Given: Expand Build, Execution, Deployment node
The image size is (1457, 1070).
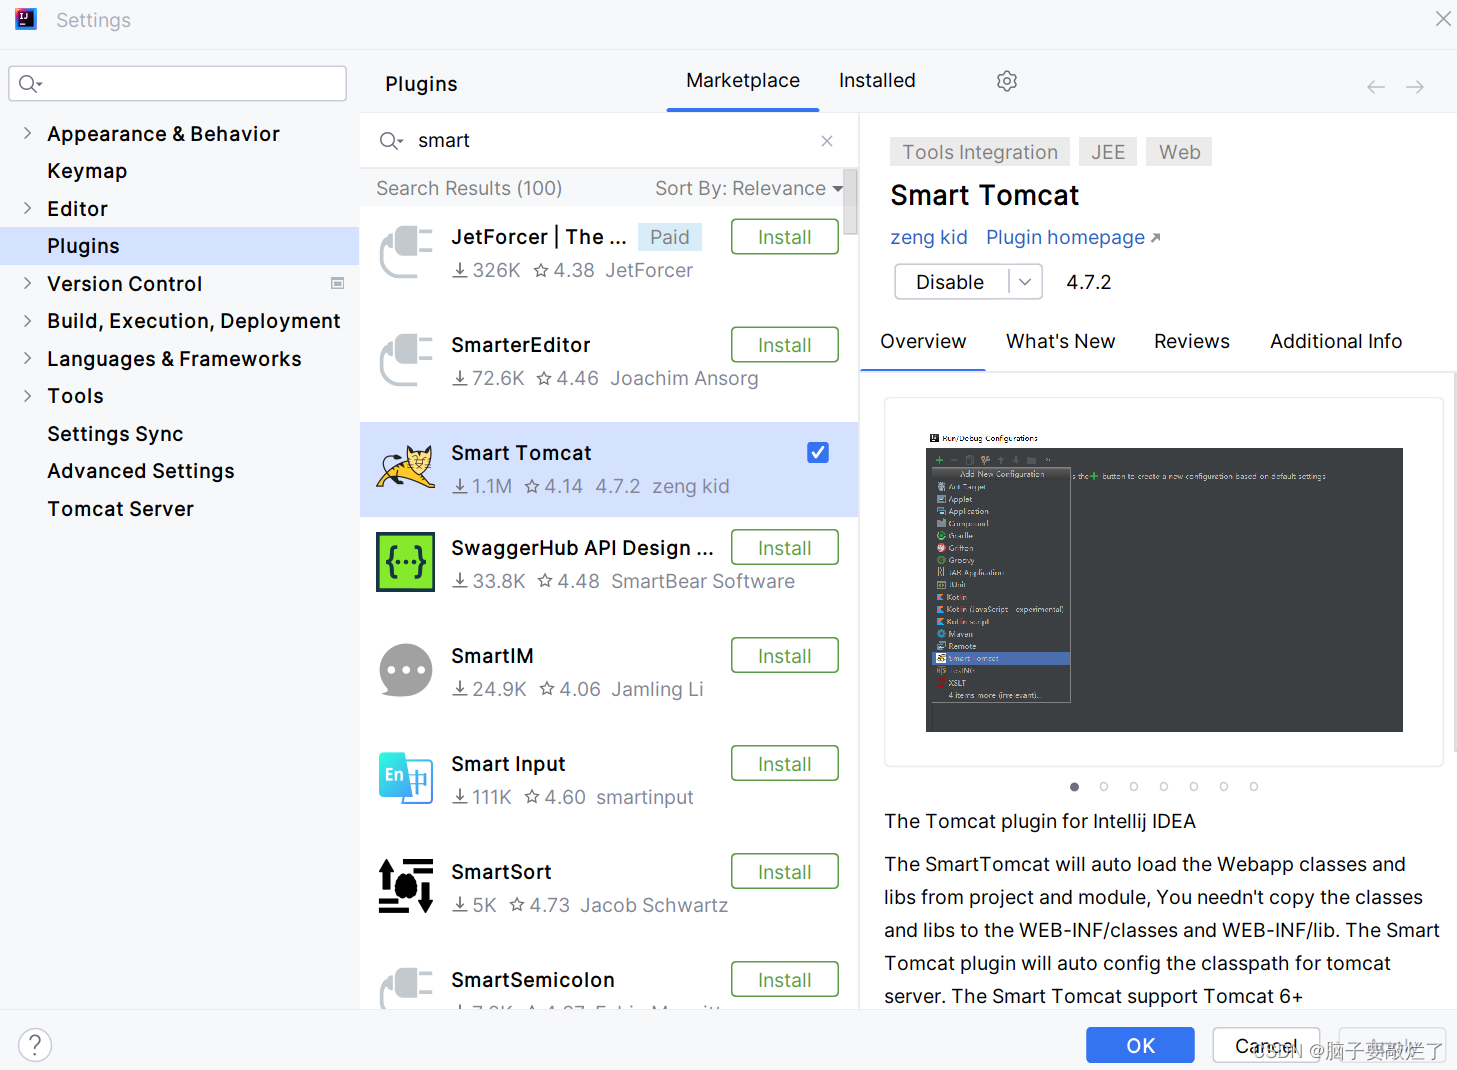Looking at the screenshot, I should point(27,320).
